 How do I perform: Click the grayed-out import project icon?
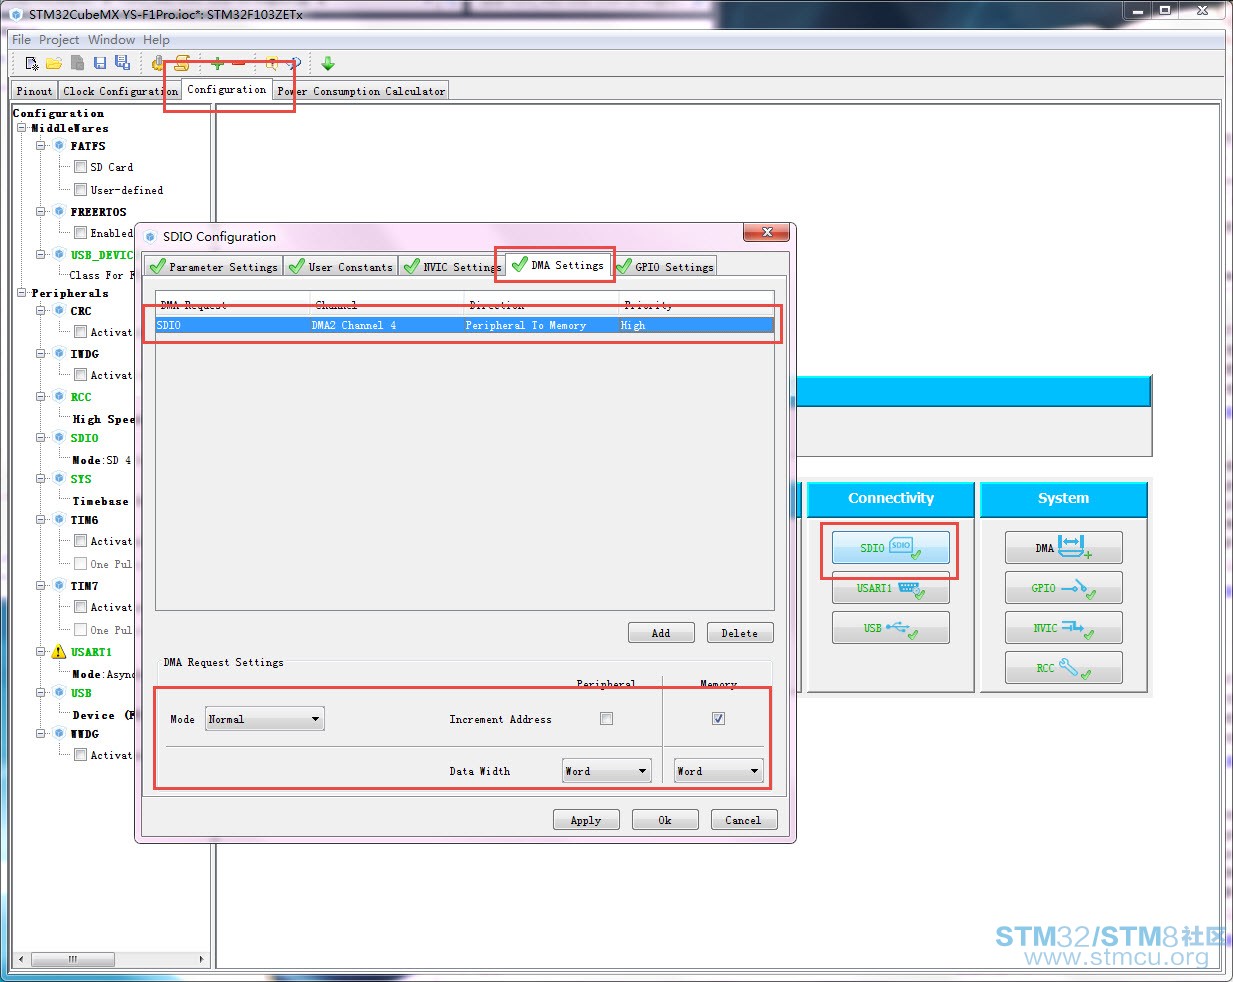(77, 64)
